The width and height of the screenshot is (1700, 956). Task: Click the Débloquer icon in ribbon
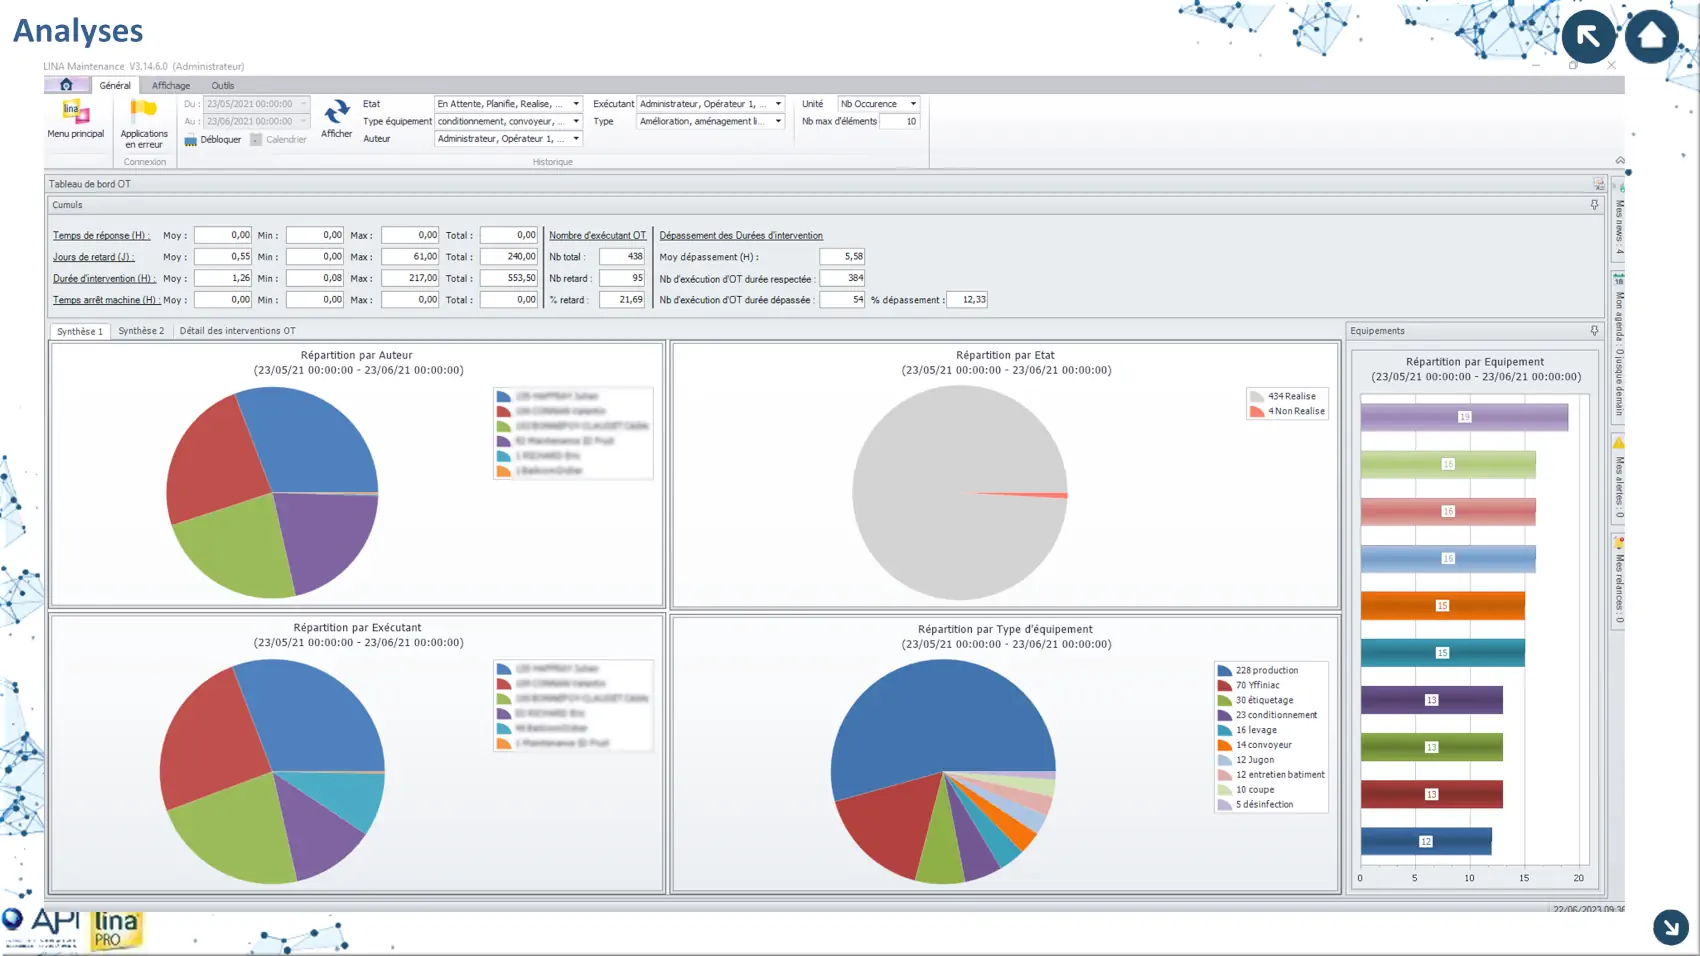pyautogui.click(x=191, y=140)
